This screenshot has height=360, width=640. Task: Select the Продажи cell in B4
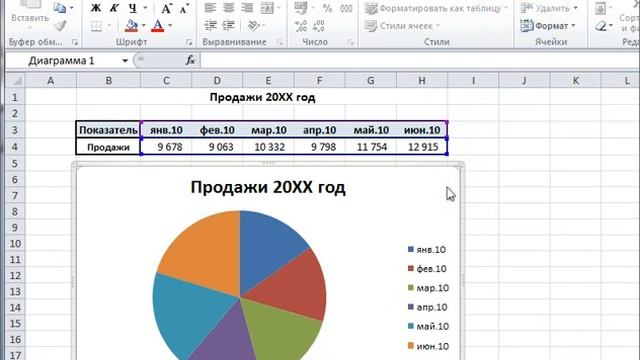pyautogui.click(x=108, y=147)
